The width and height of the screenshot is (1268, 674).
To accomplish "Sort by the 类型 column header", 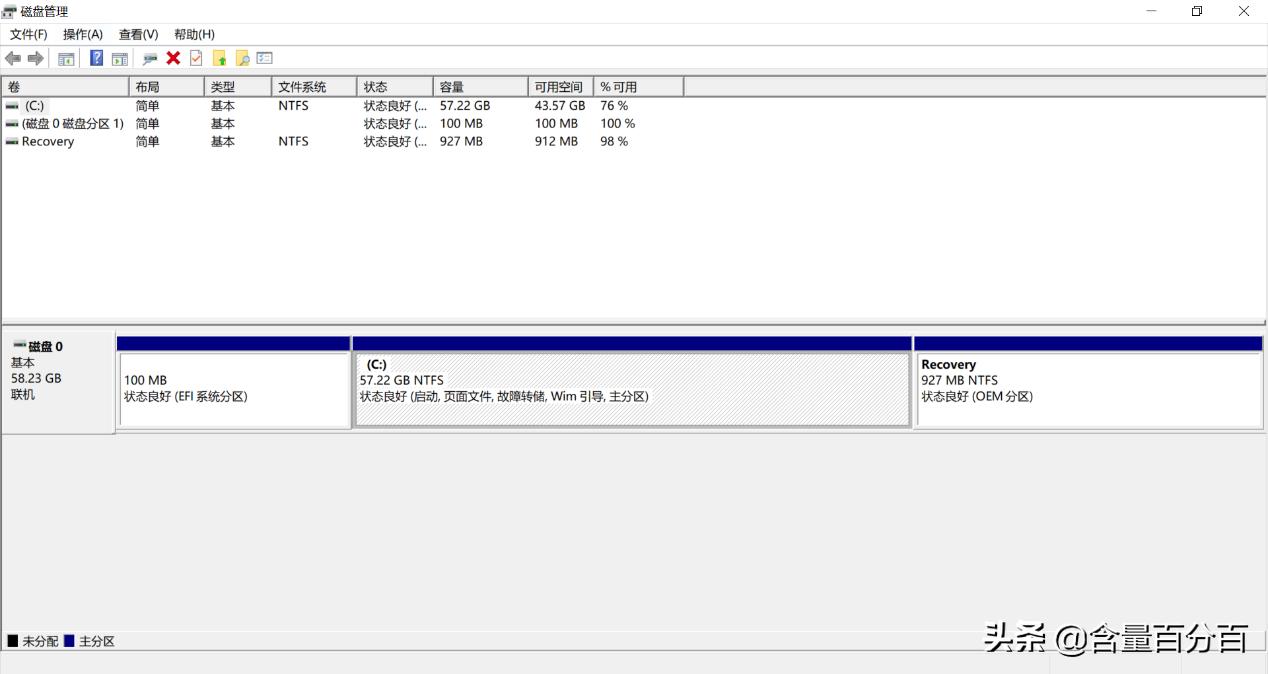I will 238,87.
